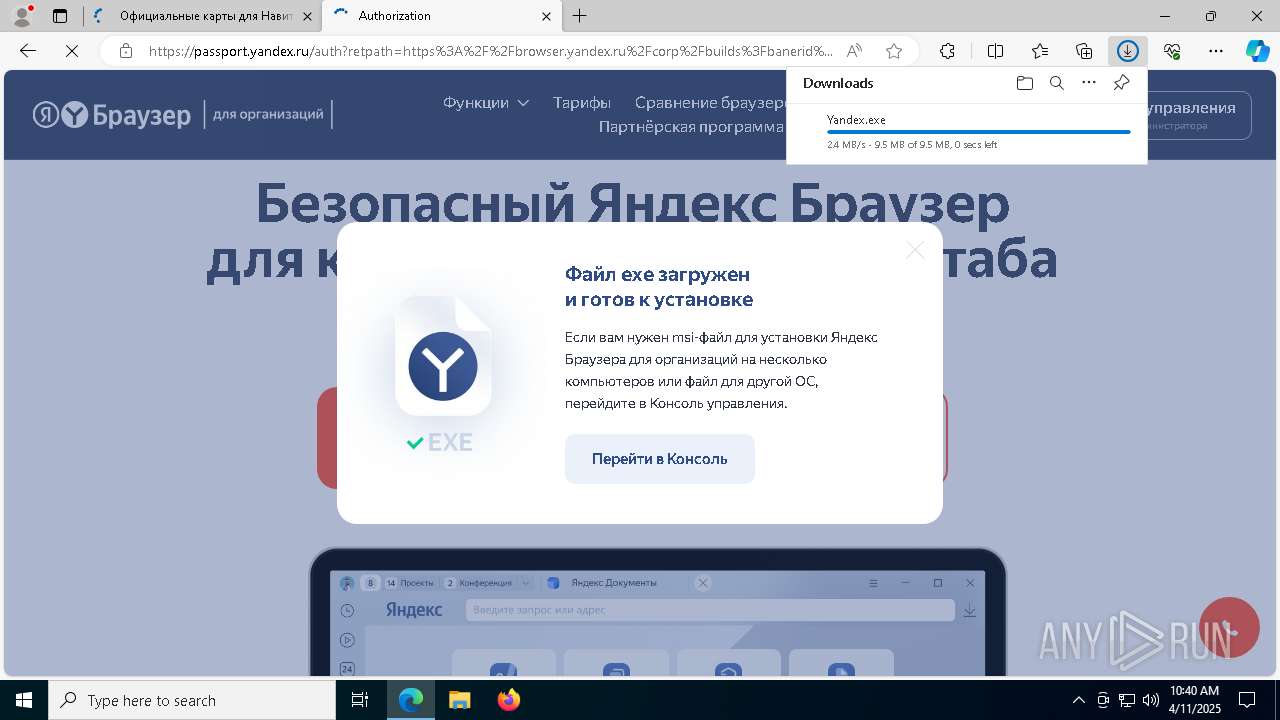Search downloads with the magnifier icon
The width and height of the screenshot is (1280, 720).
1057,83
